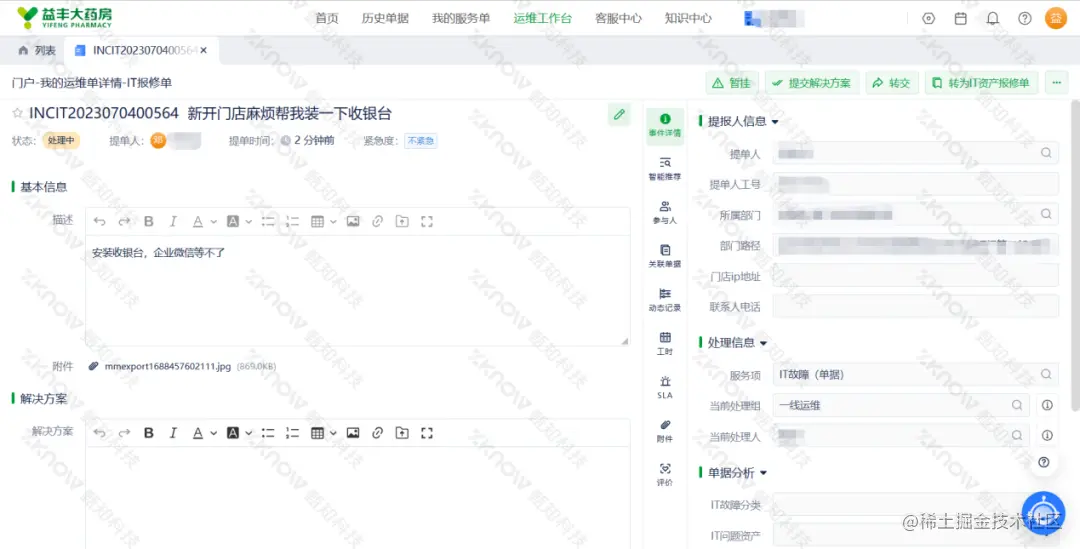Click the 联系人电话 field

click(915, 306)
